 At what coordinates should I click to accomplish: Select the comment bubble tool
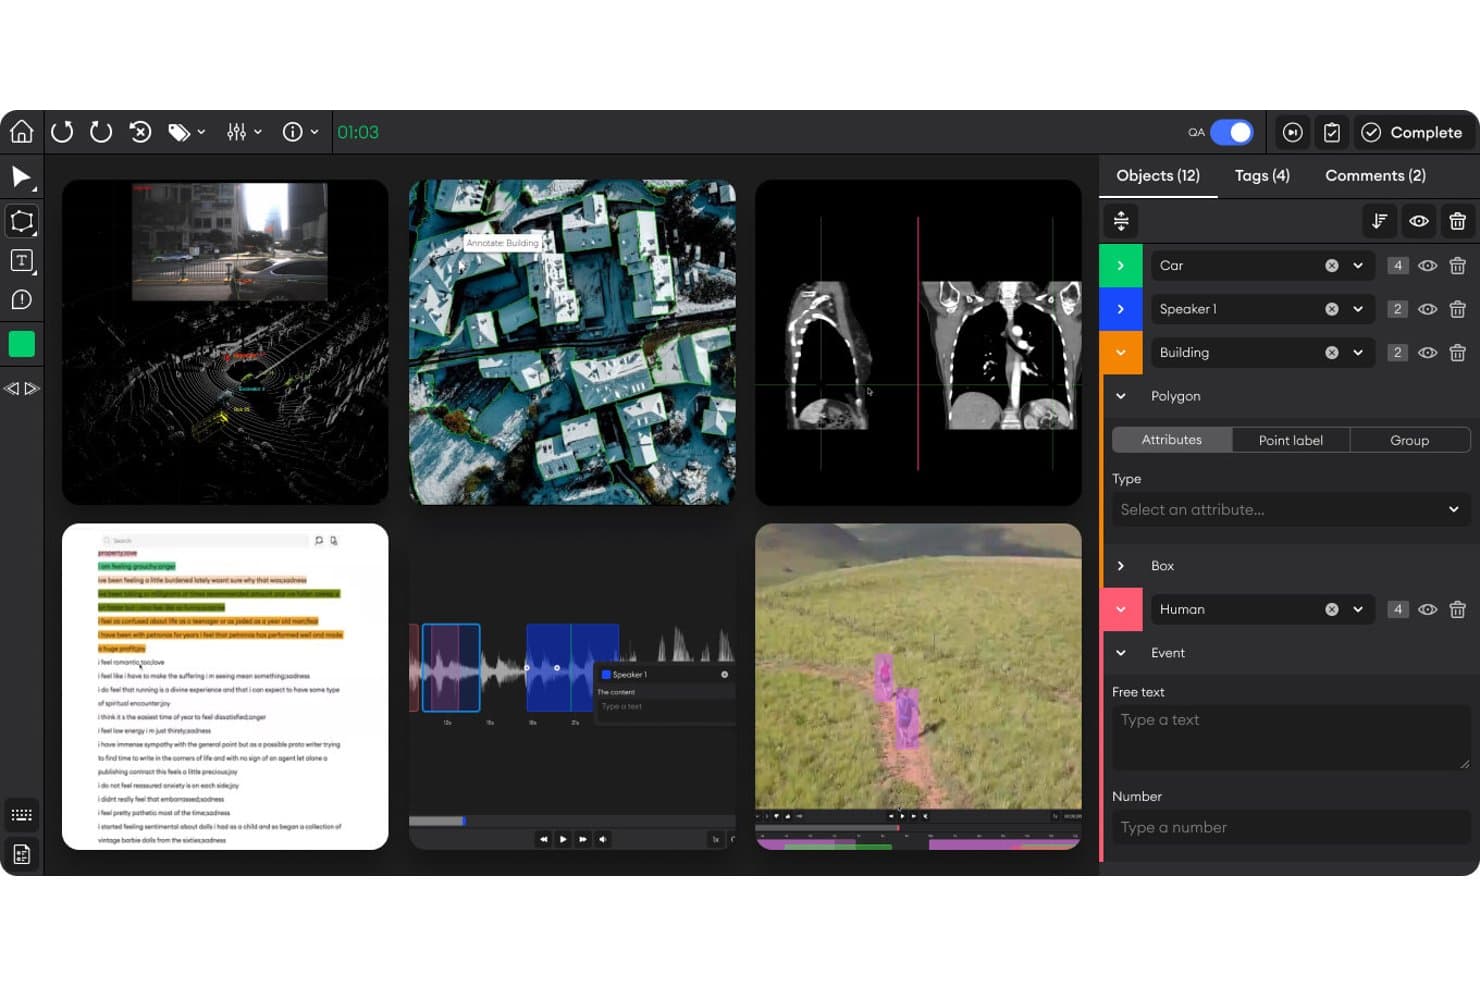[22, 300]
